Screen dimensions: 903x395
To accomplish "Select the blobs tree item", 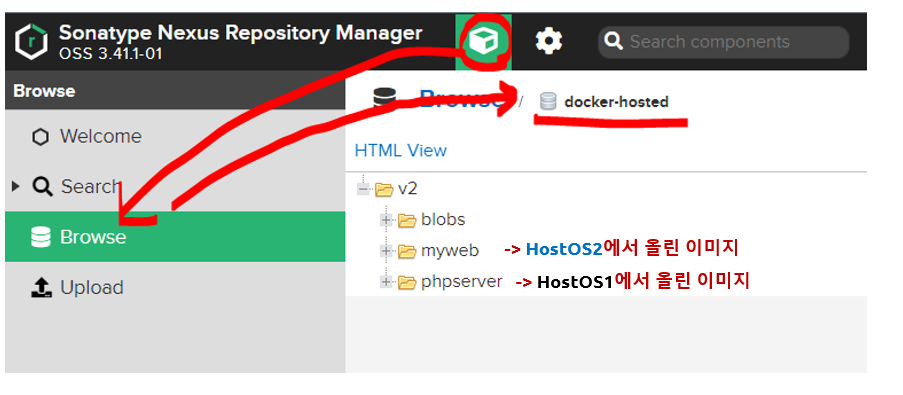I will [x=443, y=219].
